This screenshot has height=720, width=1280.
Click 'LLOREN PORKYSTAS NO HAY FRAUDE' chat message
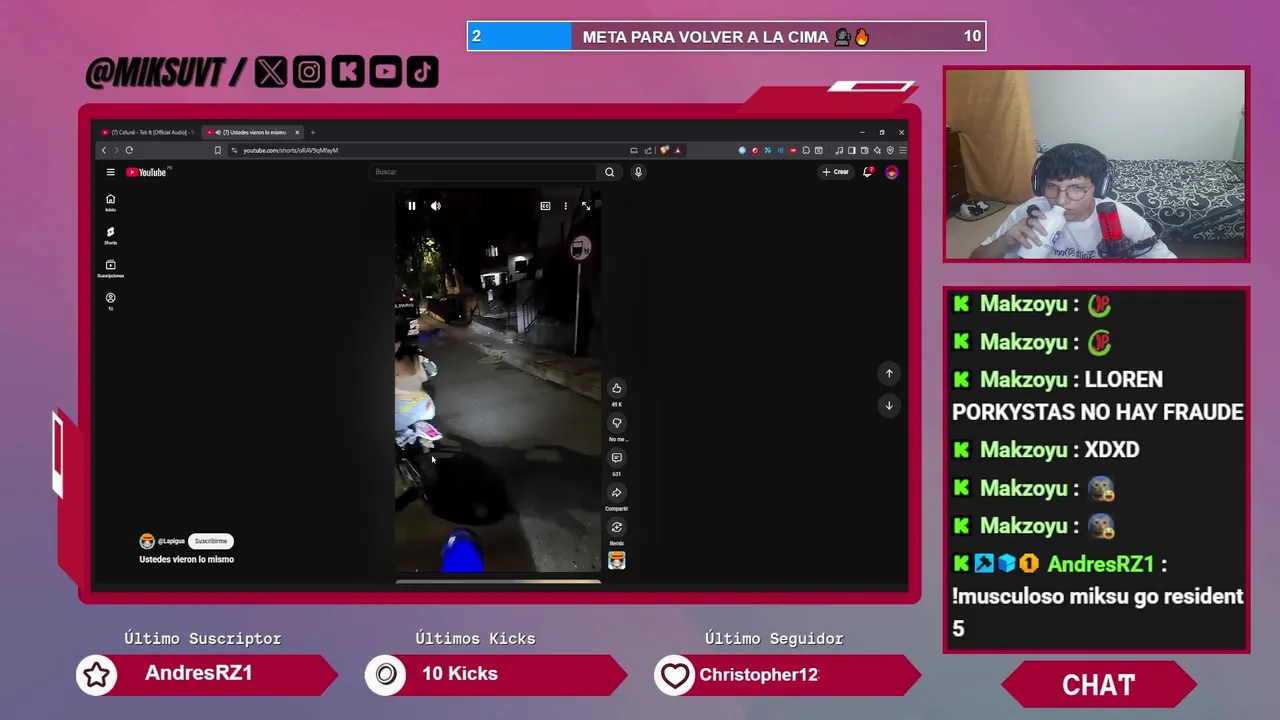tap(1097, 396)
